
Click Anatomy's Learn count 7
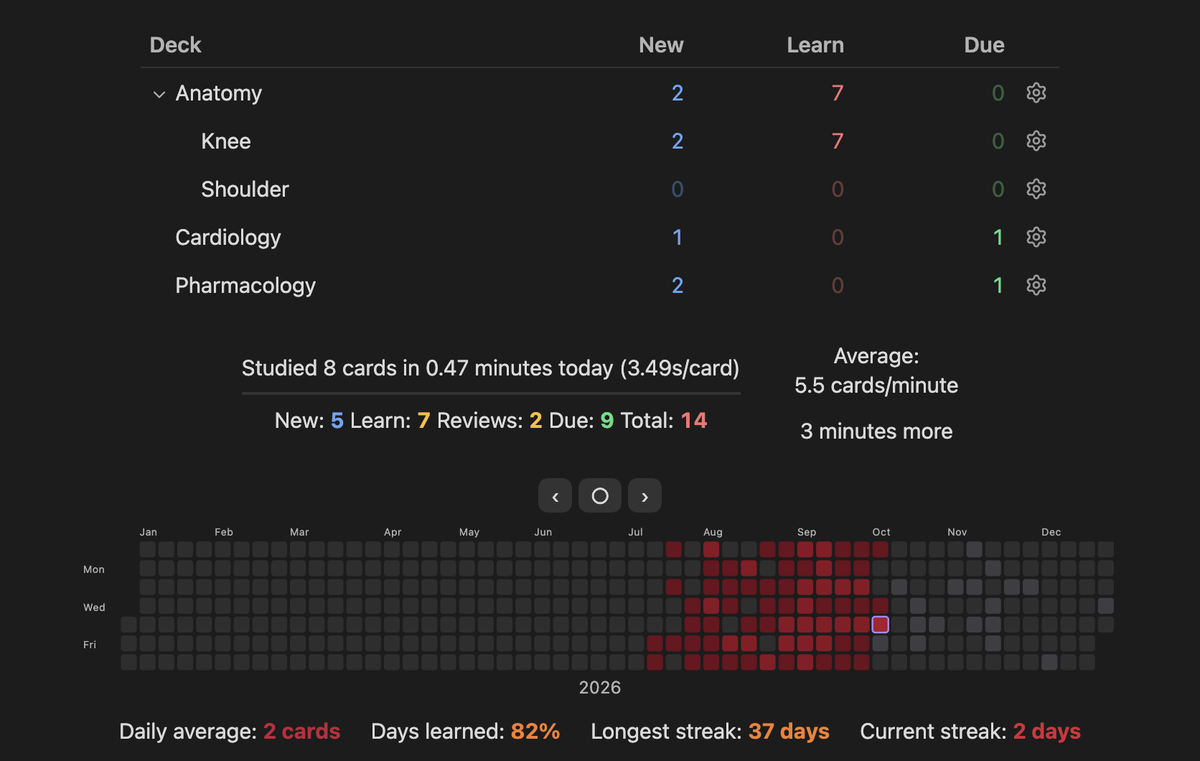pyautogui.click(x=837, y=93)
